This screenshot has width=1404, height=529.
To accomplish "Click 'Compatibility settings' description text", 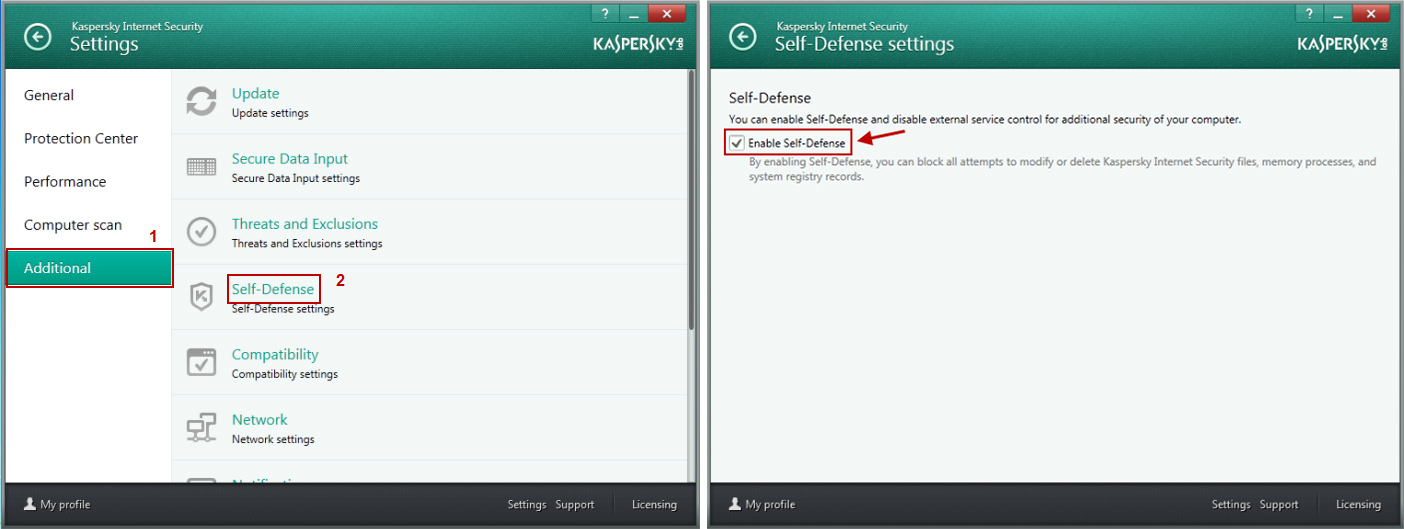I will (285, 374).
